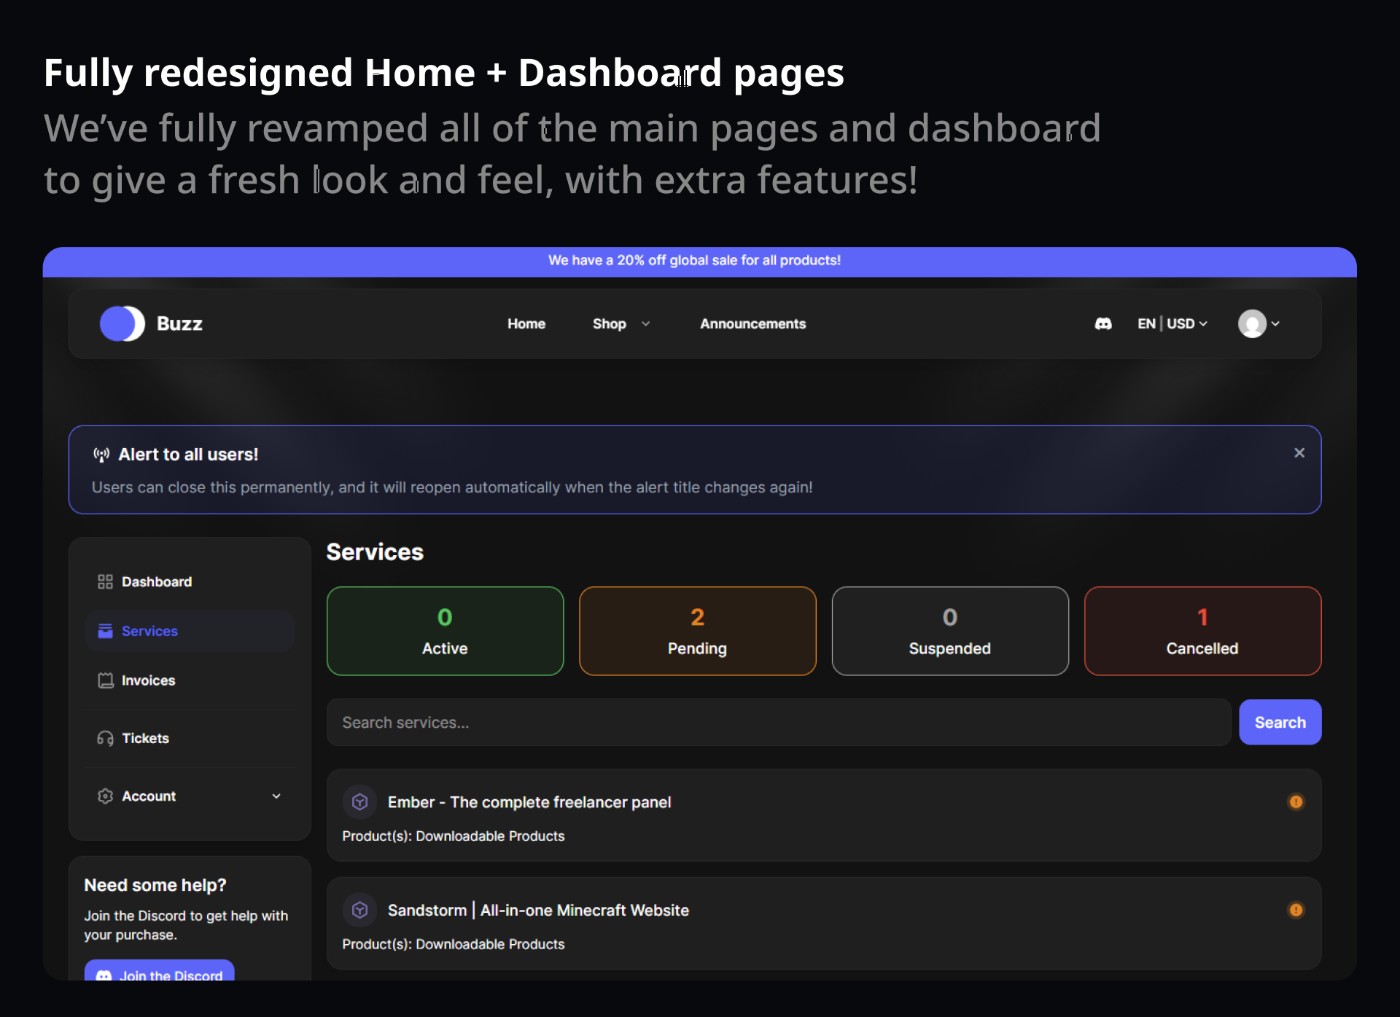
Task: Click the Ember product cube icon
Action: point(360,802)
